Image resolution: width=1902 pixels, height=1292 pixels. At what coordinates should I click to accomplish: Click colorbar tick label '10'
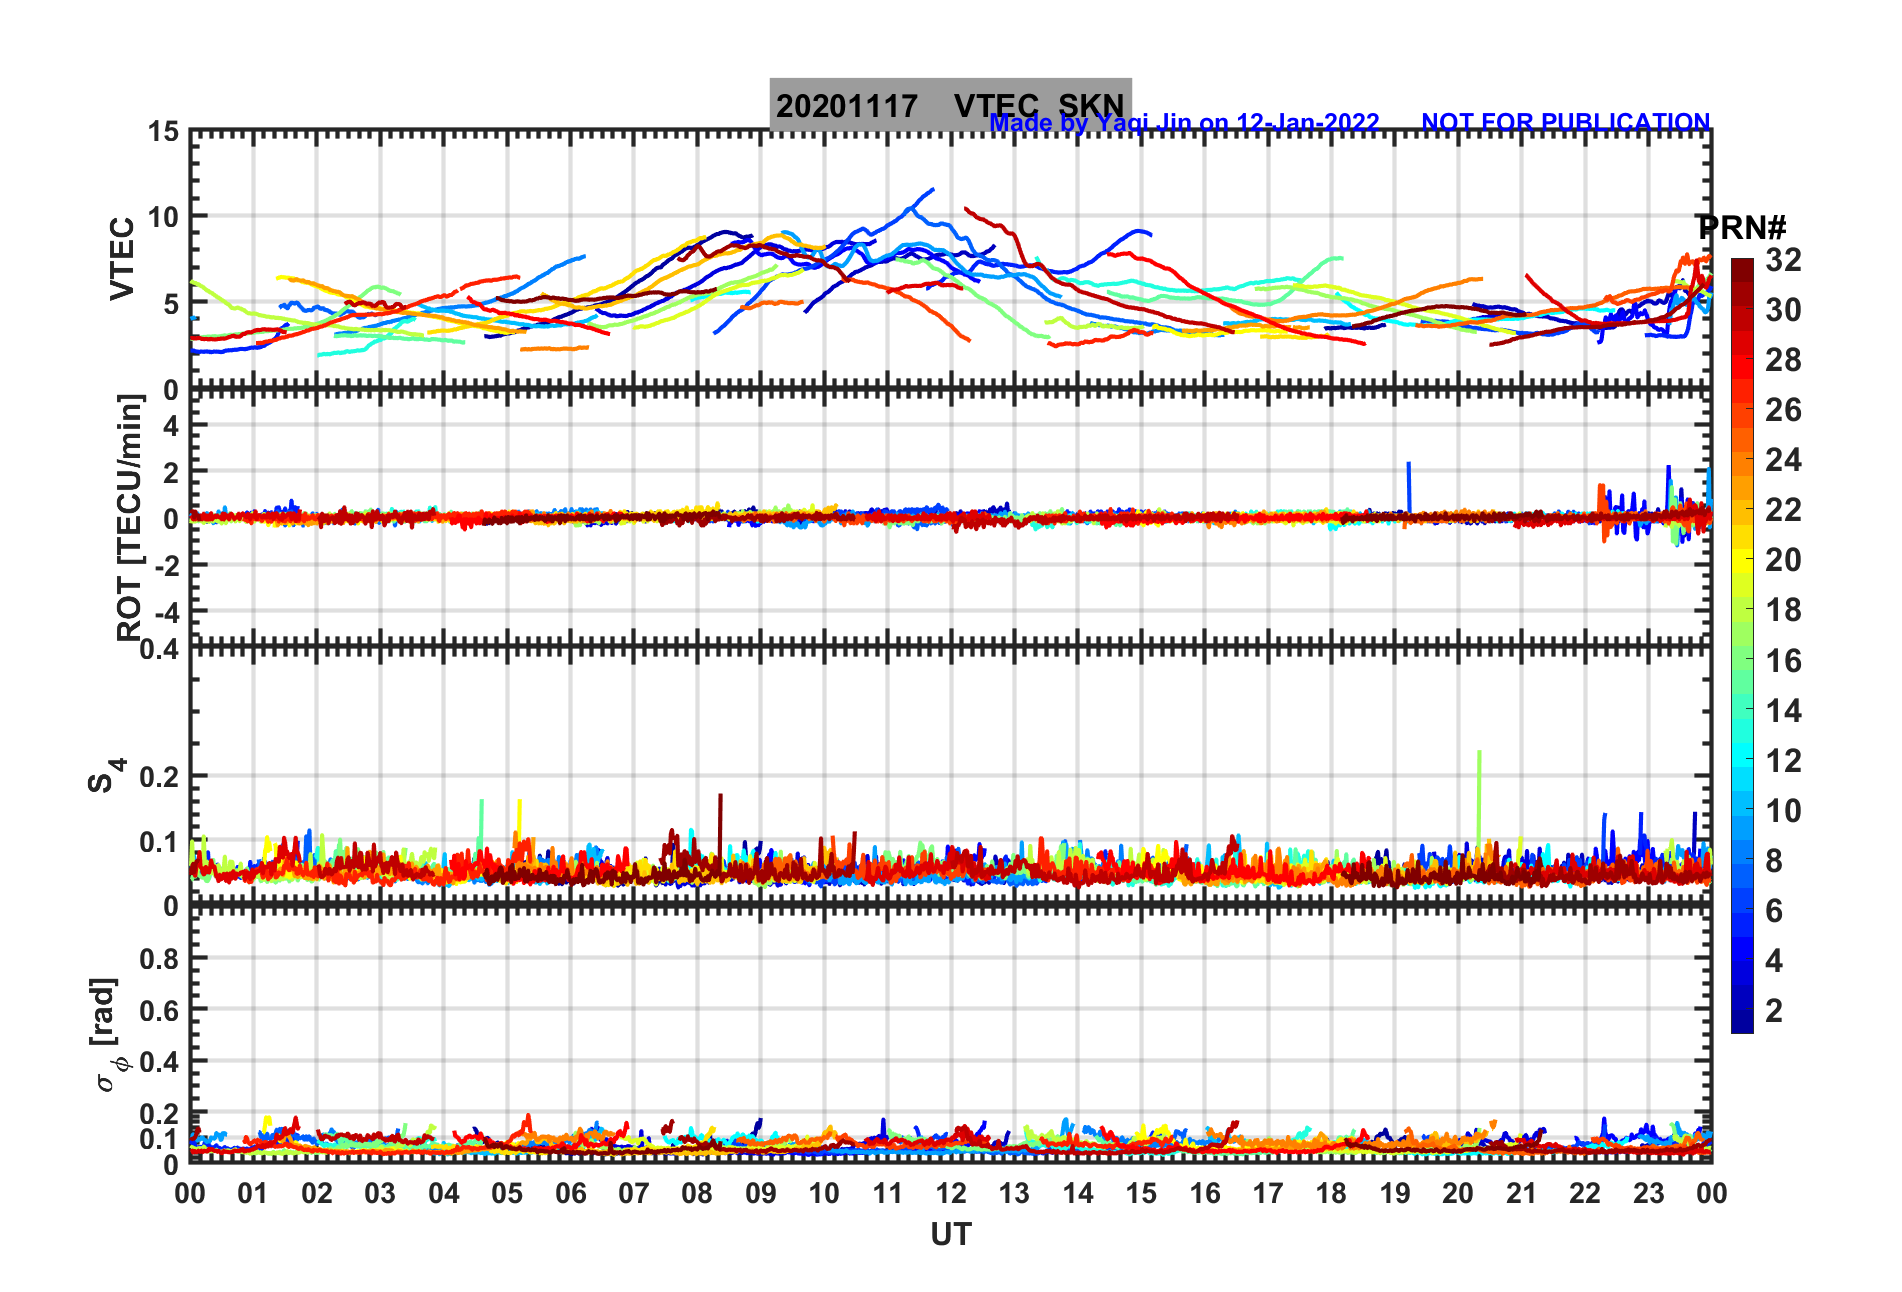[x=1783, y=810]
